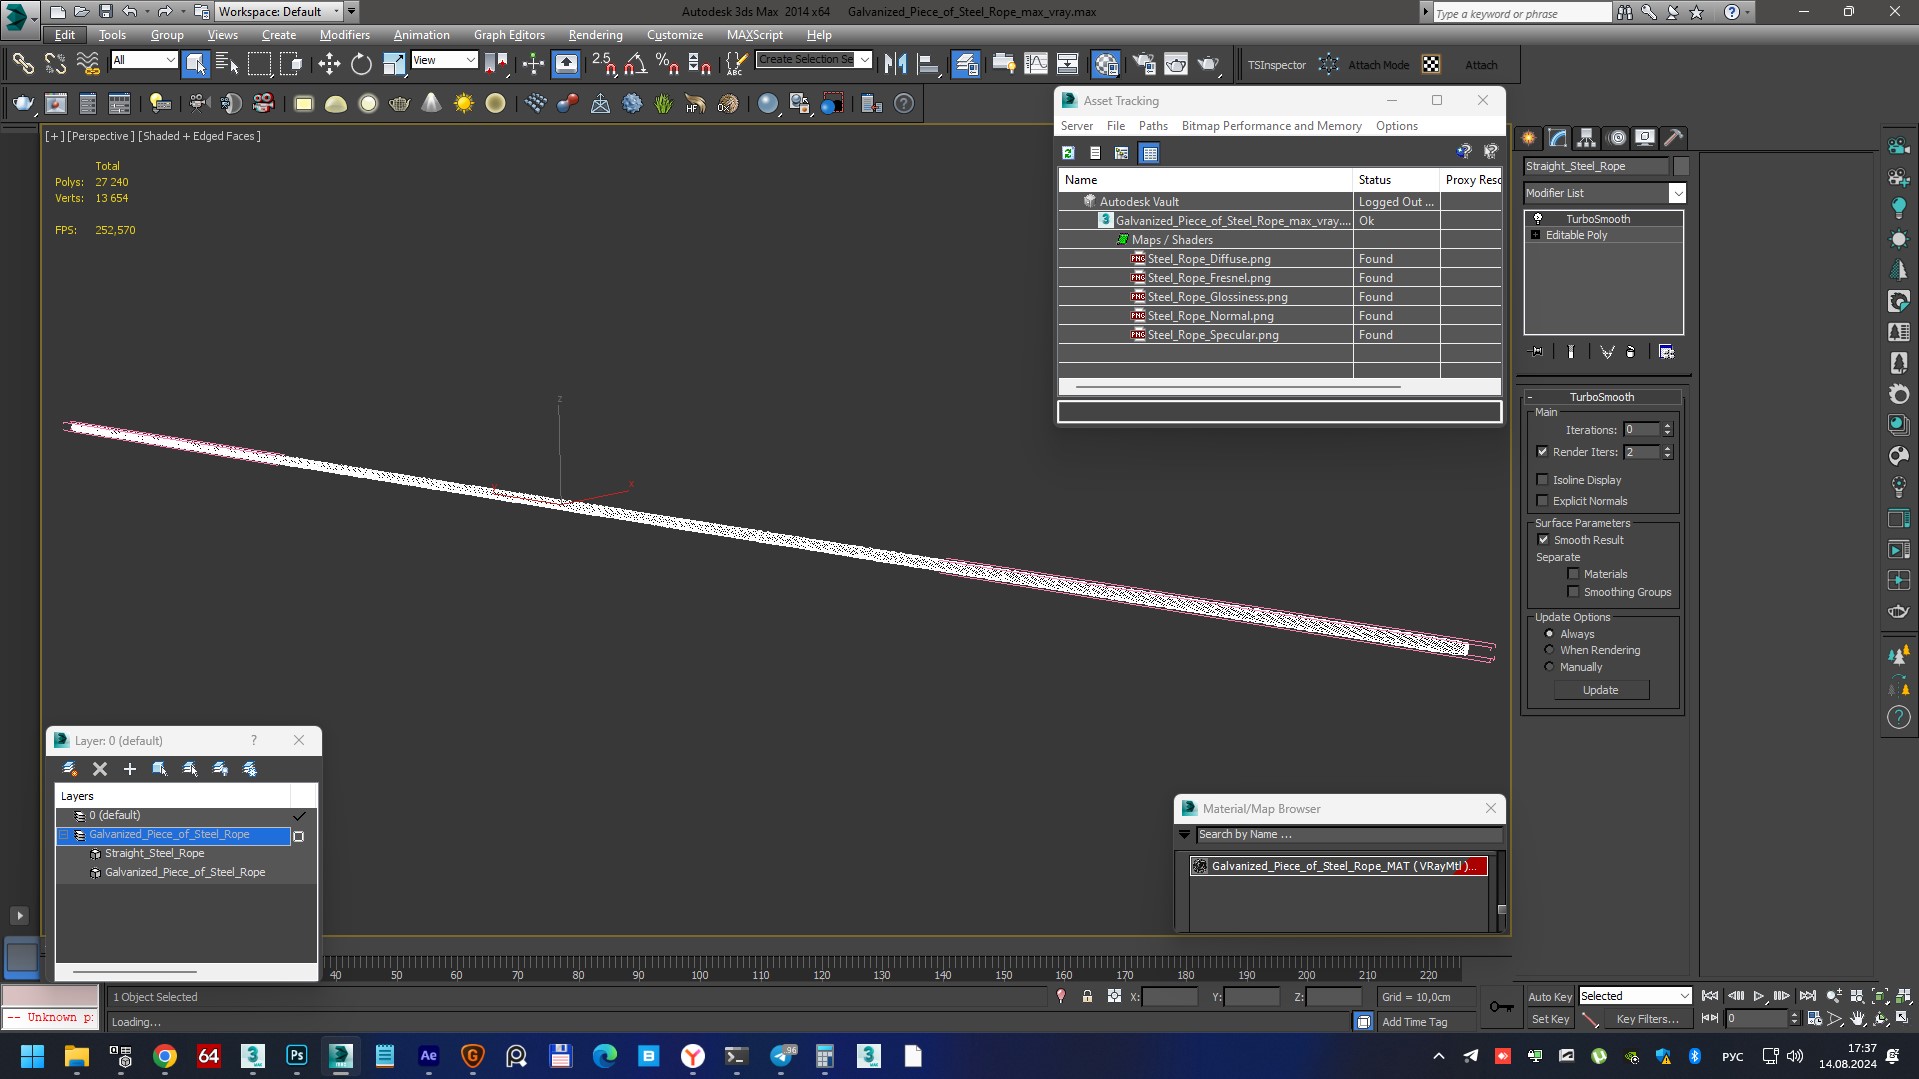Click the TSInspector button
1919x1079 pixels.
tap(1276, 65)
